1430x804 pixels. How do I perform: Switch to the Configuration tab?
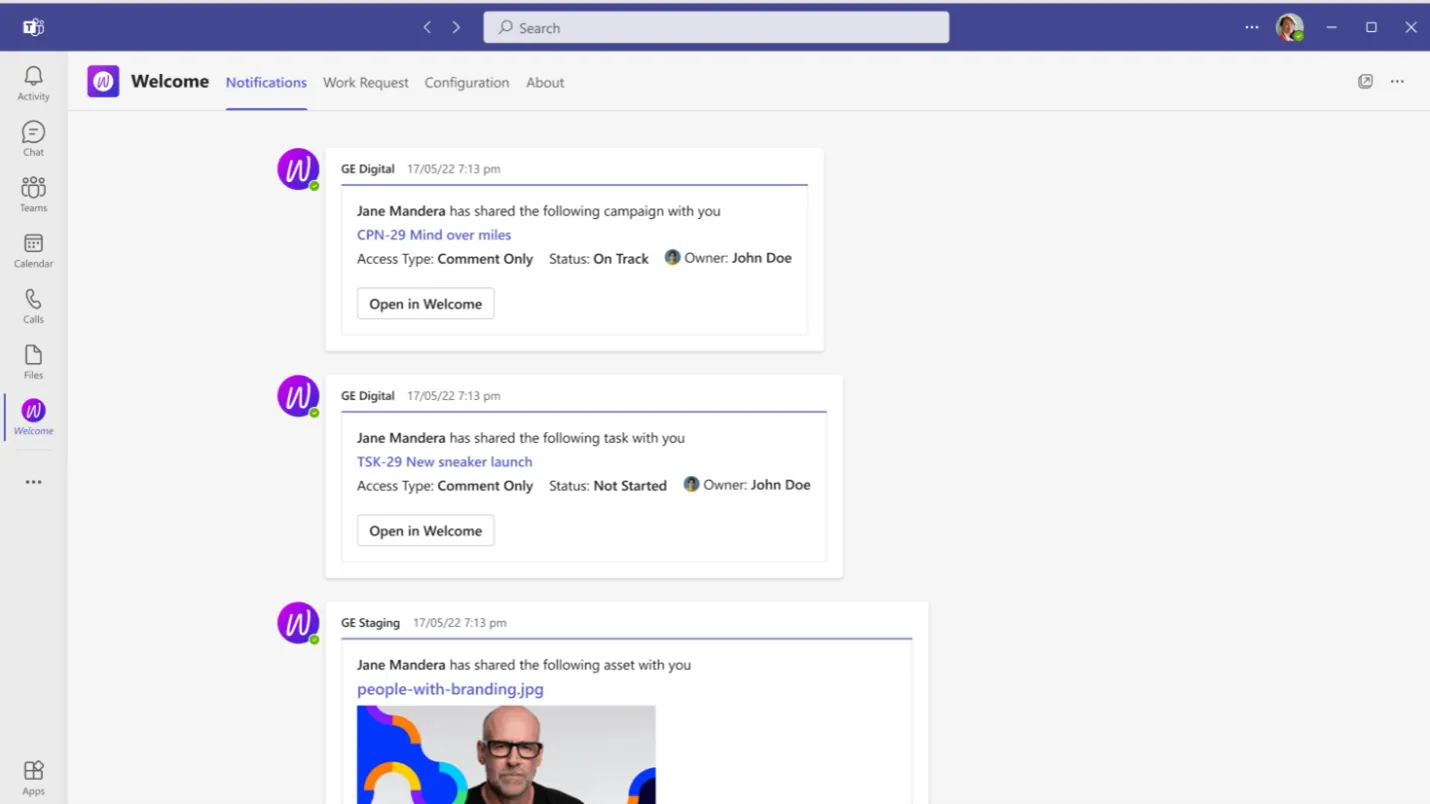pyautogui.click(x=467, y=83)
